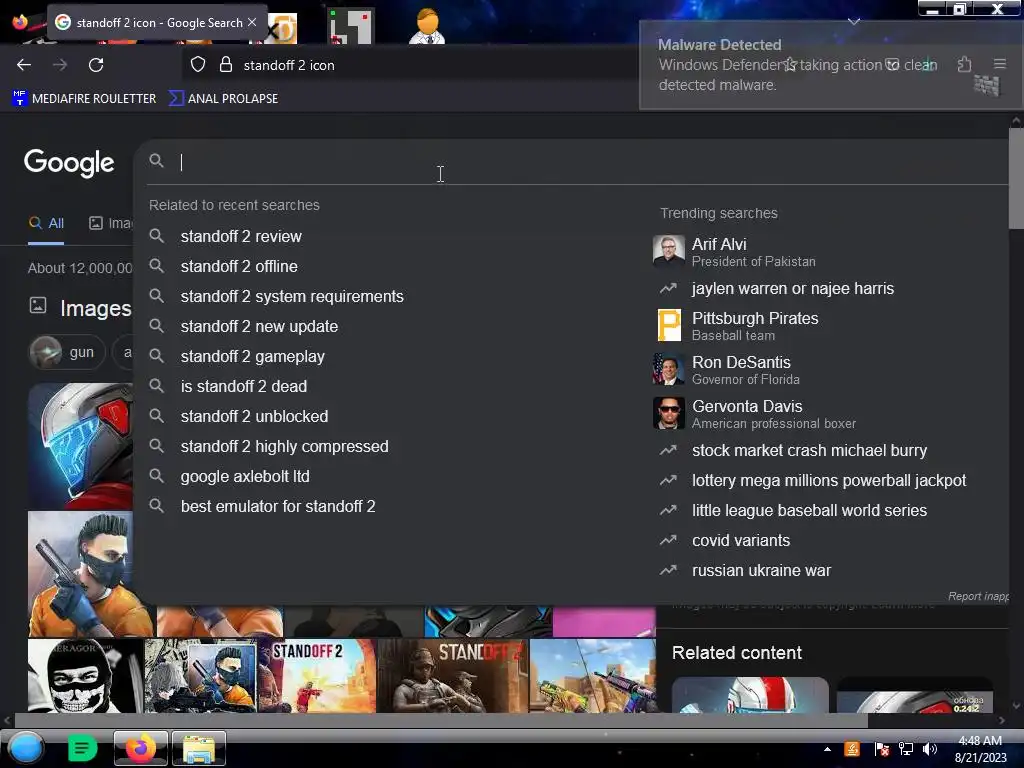This screenshot has height=768, width=1024.
Task: Click the vertical page scrollbar thumb
Action: click(1016, 178)
